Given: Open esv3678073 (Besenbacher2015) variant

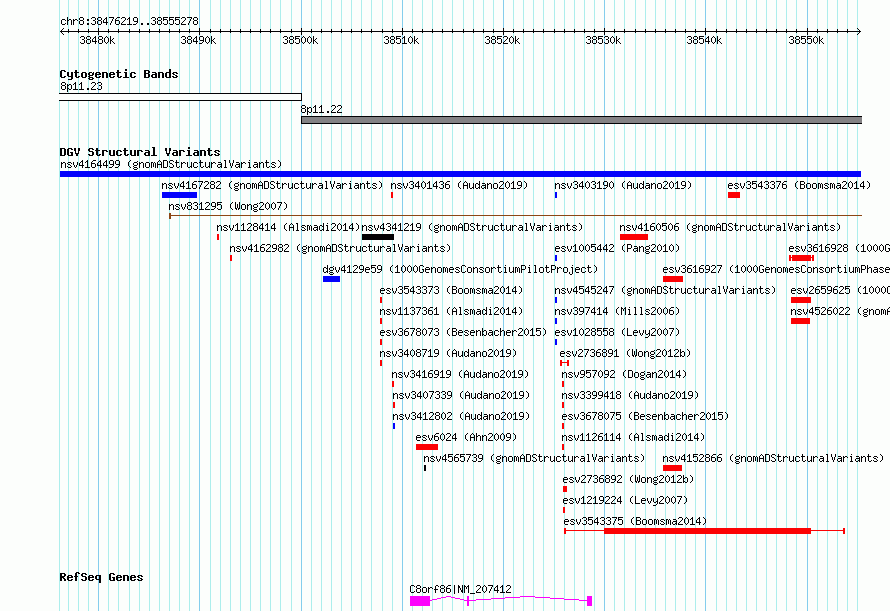Looking at the screenshot, I should pyautogui.click(x=463, y=332).
